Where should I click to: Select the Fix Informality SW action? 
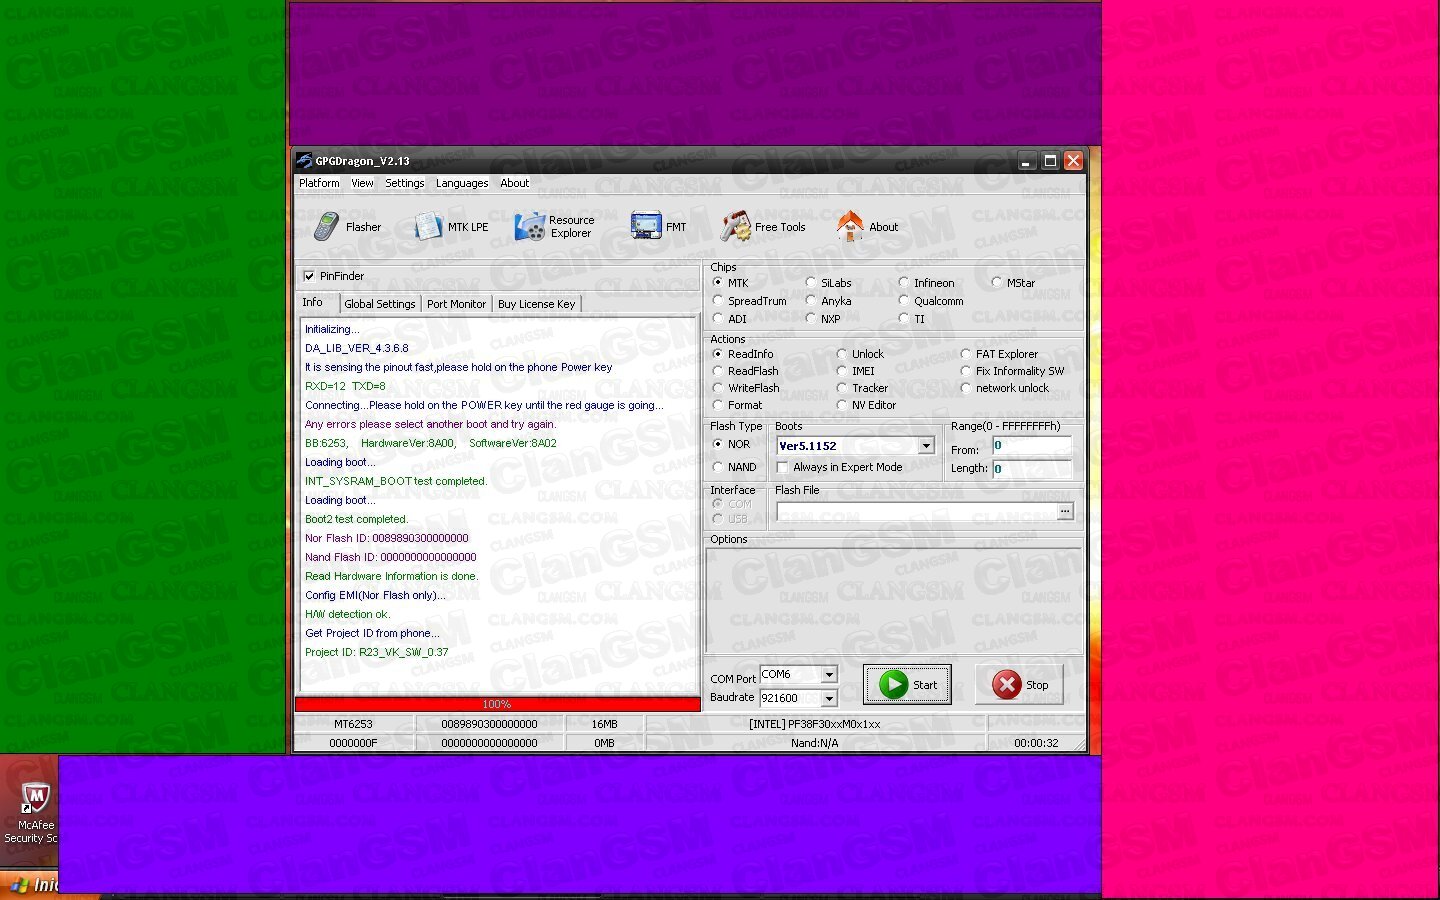point(965,371)
